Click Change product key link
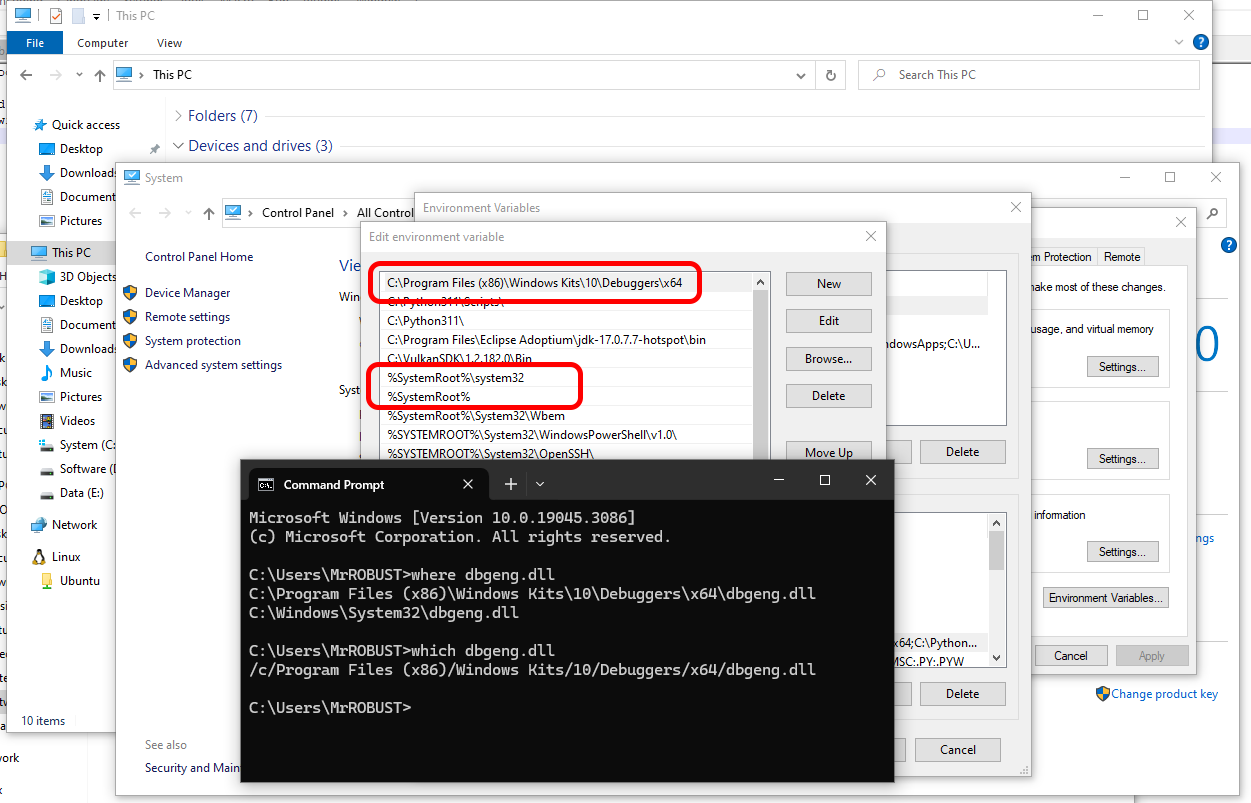This screenshot has width=1251, height=803. coord(1163,693)
